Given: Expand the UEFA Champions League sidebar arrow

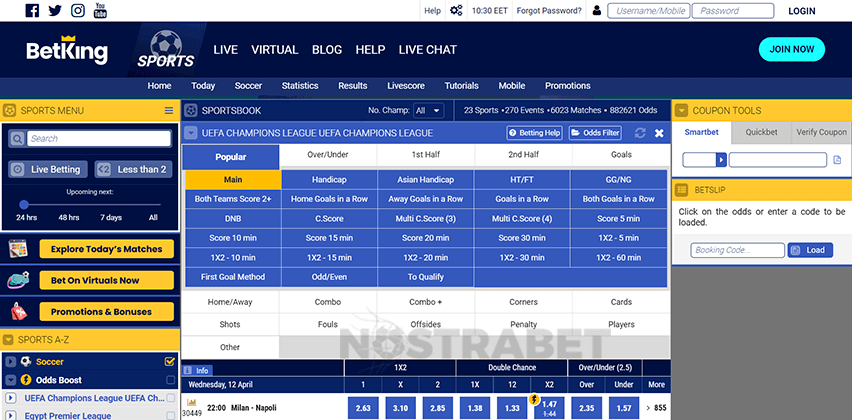Looking at the screenshot, I should coord(10,398).
